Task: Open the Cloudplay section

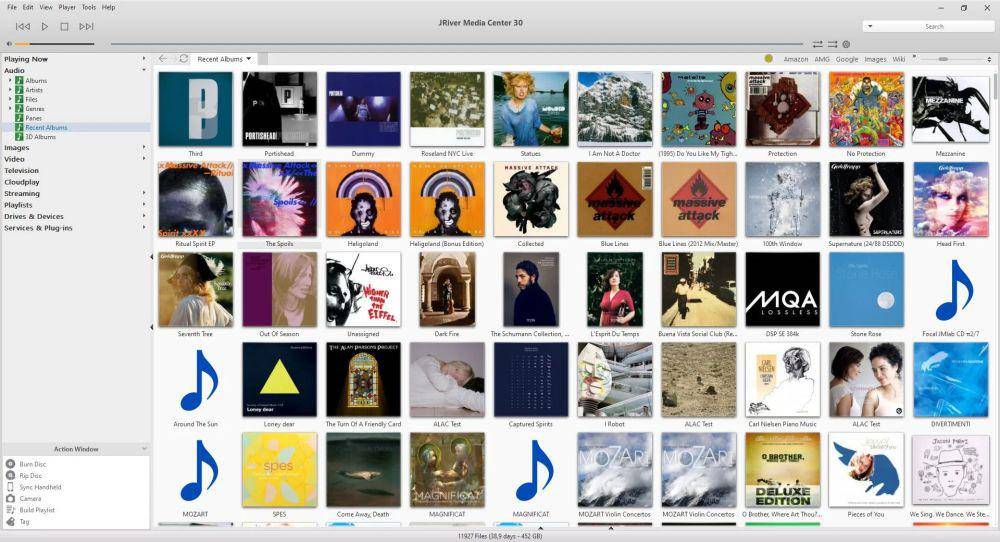Action: pos(22,182)
